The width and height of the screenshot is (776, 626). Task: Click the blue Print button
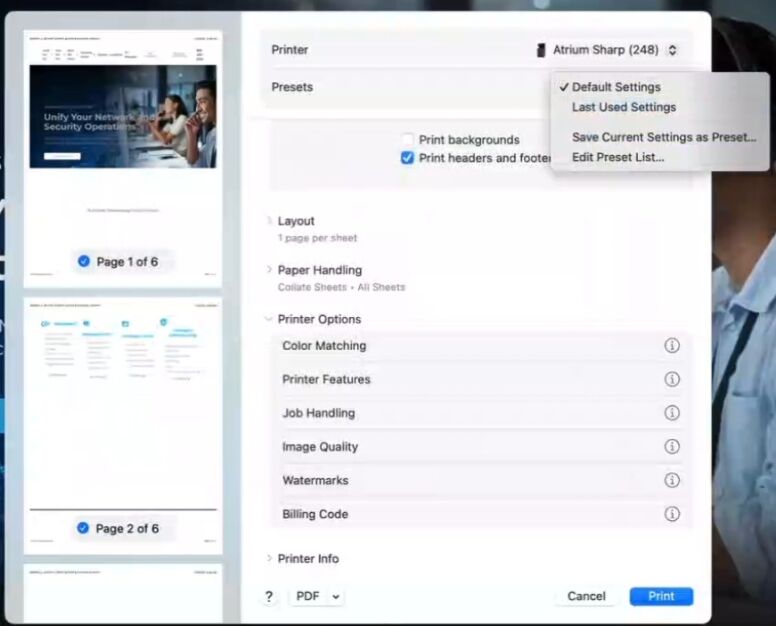point(661,596)
